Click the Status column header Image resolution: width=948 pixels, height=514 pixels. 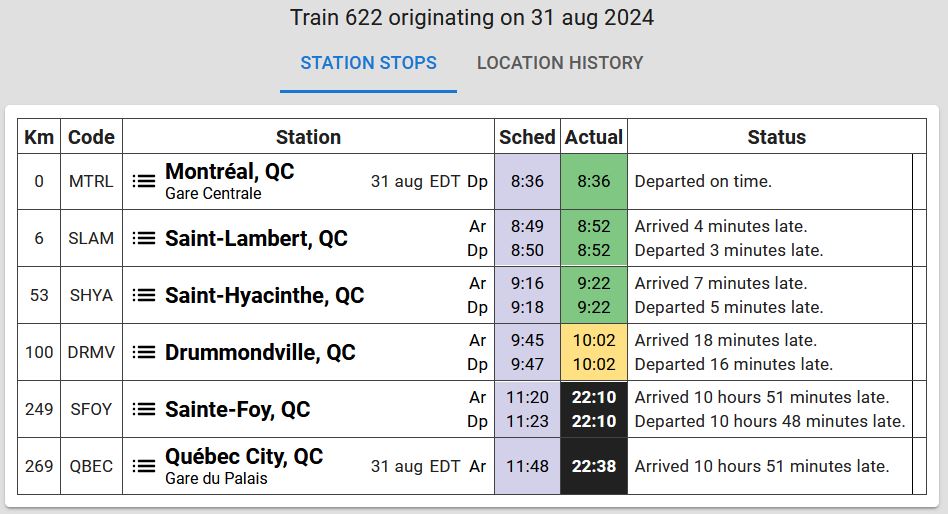(x=776, y=137)
